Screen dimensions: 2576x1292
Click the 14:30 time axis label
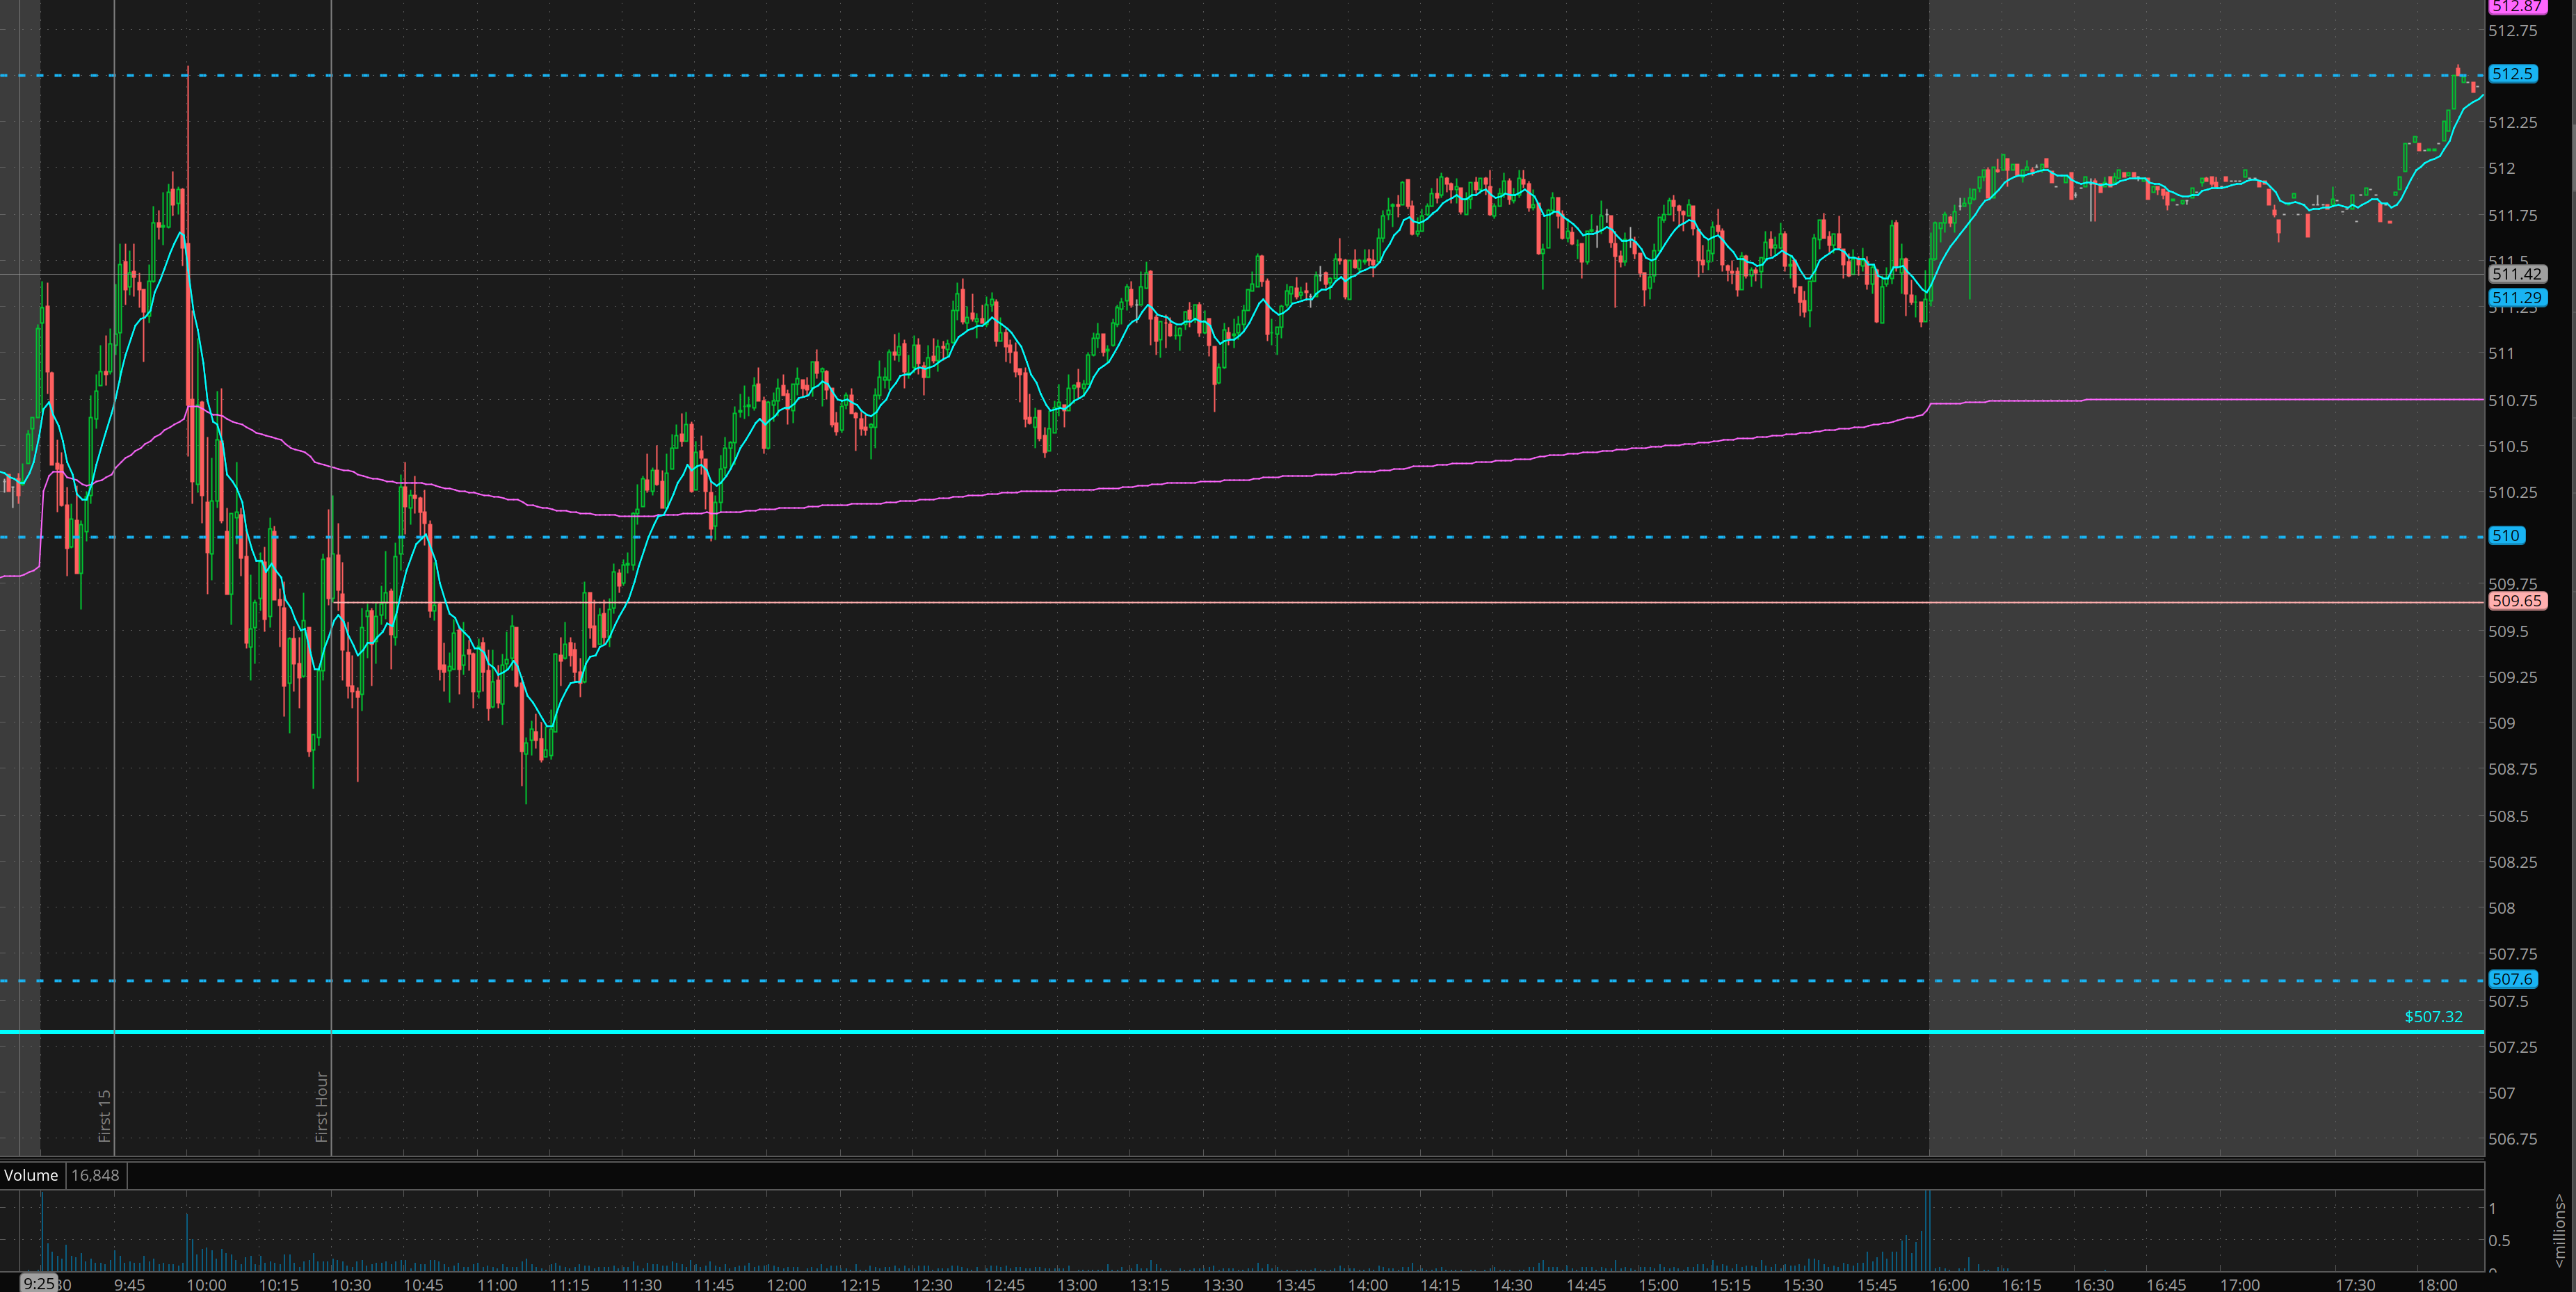[1512, 1284]
